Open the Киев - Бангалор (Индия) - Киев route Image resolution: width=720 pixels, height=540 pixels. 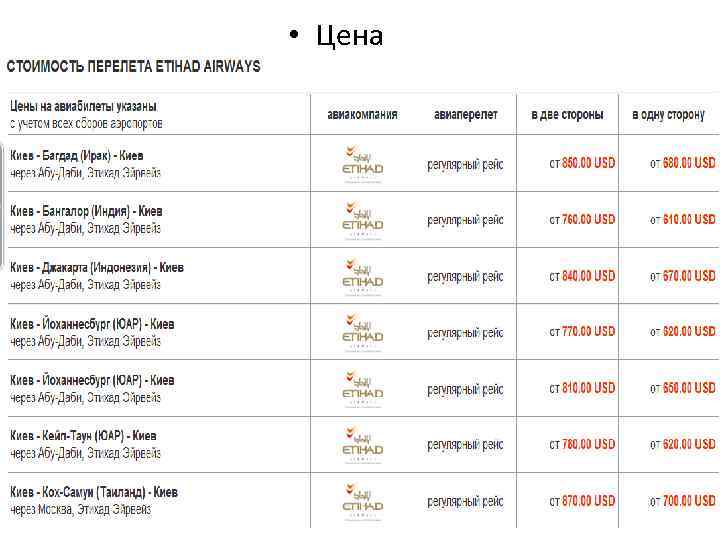[x=86, y=212]
